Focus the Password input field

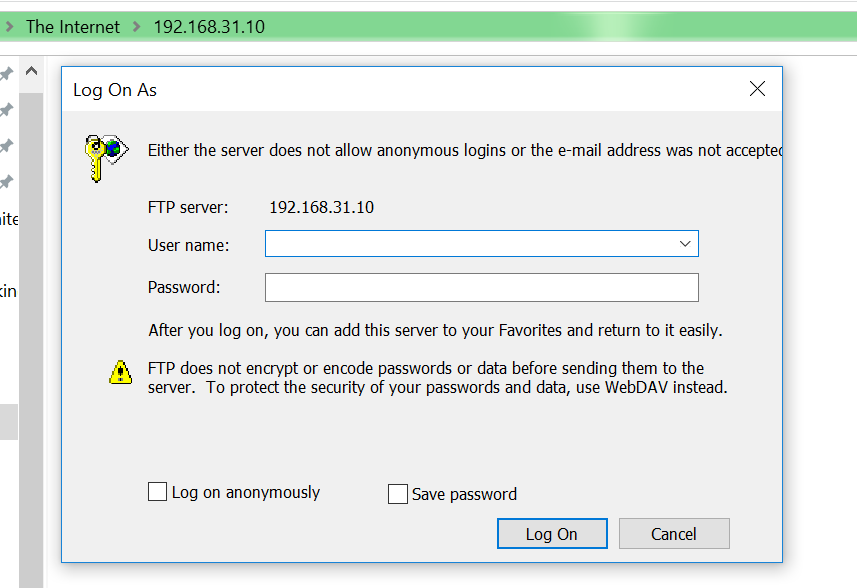[482, 287]
